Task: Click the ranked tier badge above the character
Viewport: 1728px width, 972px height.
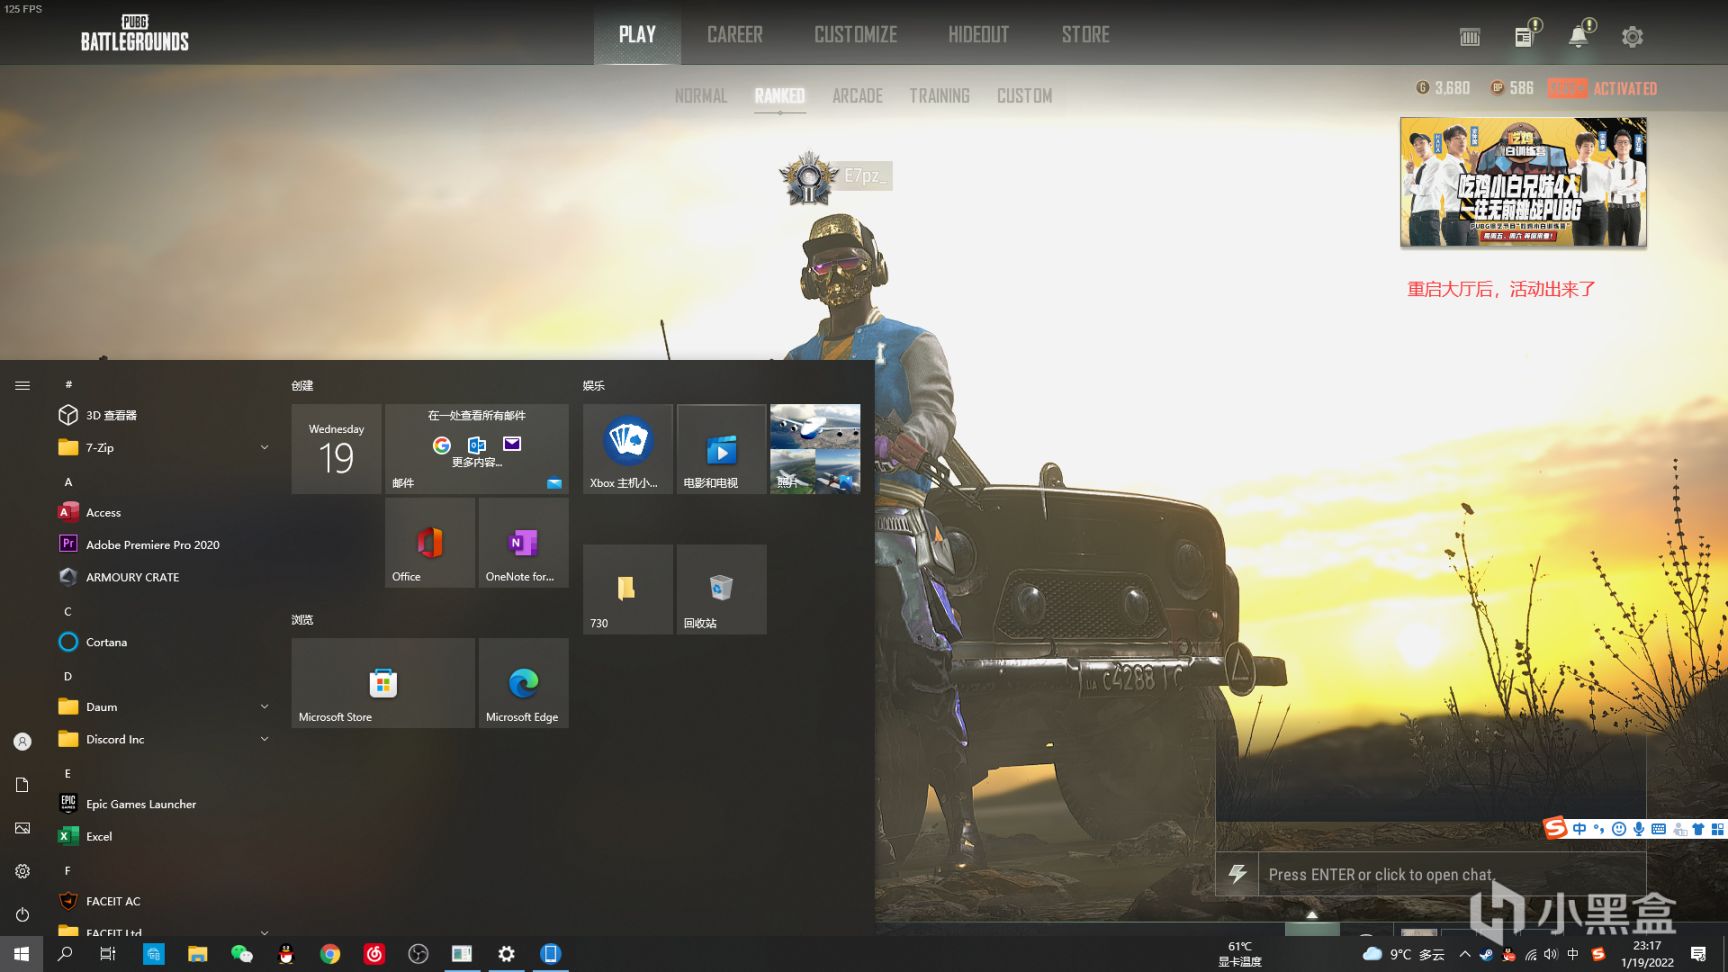Action: click(x=808, y=178)
